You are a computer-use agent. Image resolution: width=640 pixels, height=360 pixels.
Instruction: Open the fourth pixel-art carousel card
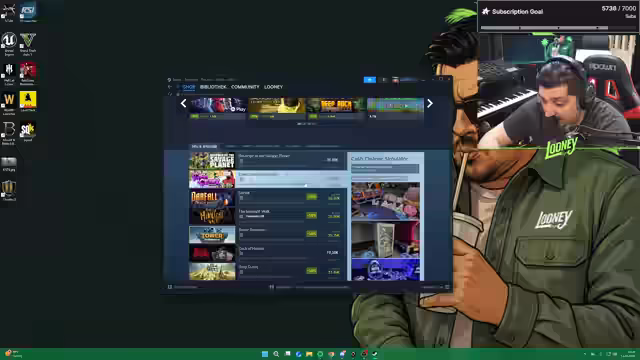click(395, 108)
